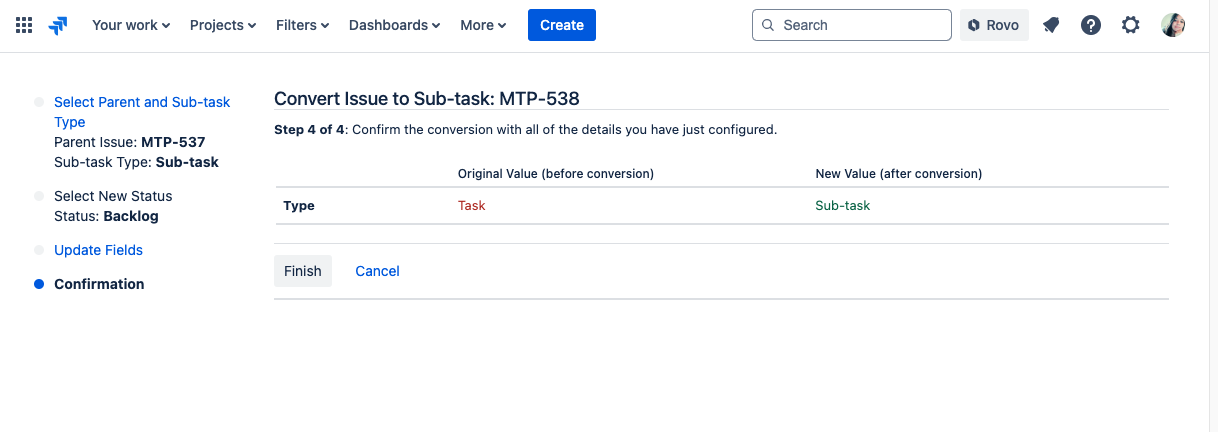Open the help question mark icon
The image size is (1218, 432).
click(1091, 25)
